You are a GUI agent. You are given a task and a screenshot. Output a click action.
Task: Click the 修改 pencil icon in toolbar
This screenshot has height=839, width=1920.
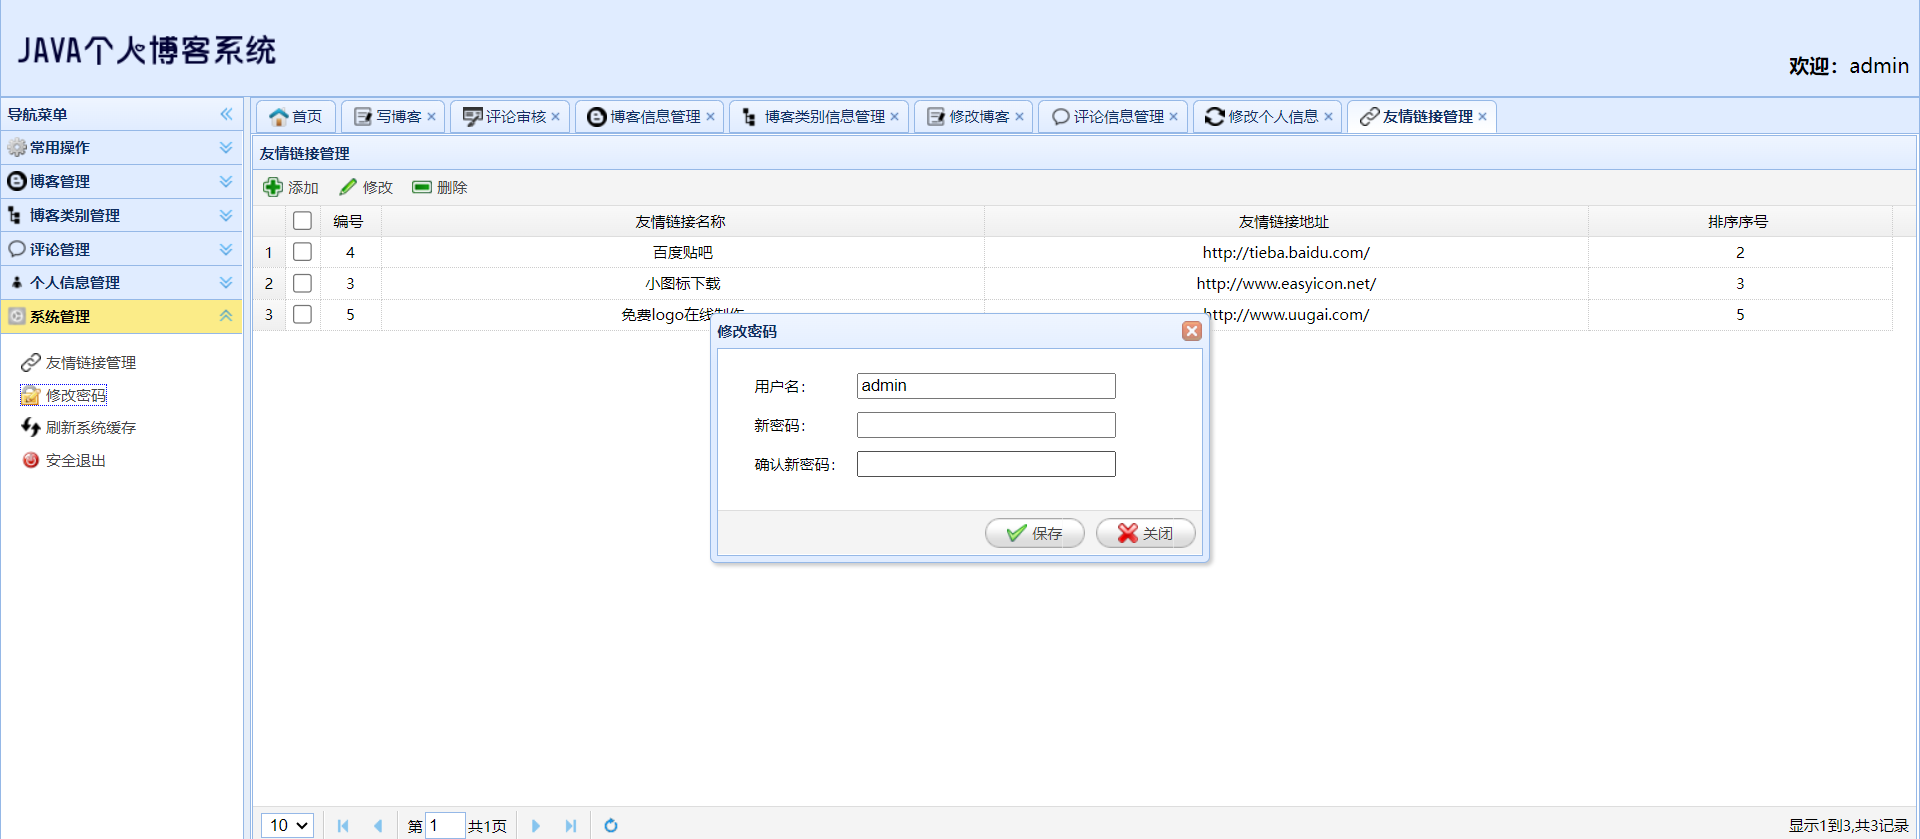pos(348,187)
